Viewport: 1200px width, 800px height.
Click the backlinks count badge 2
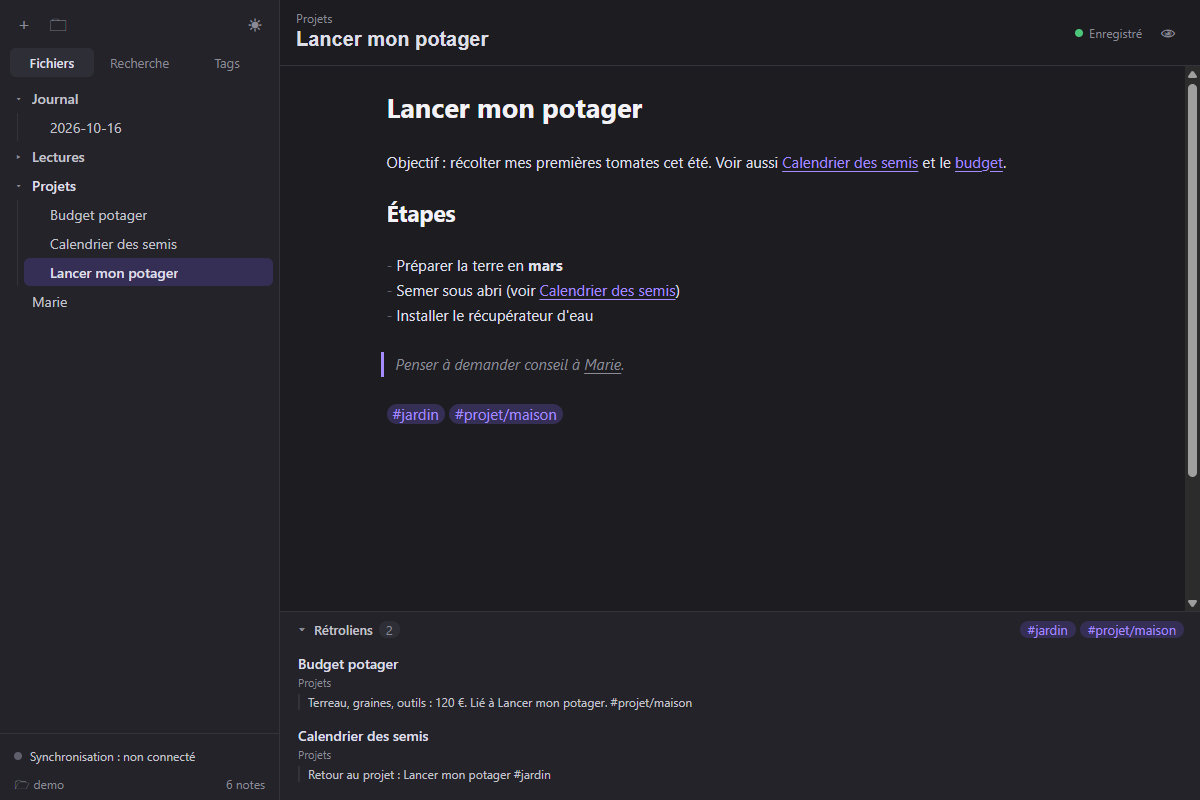pyautogui.click(x=390, y=630)
